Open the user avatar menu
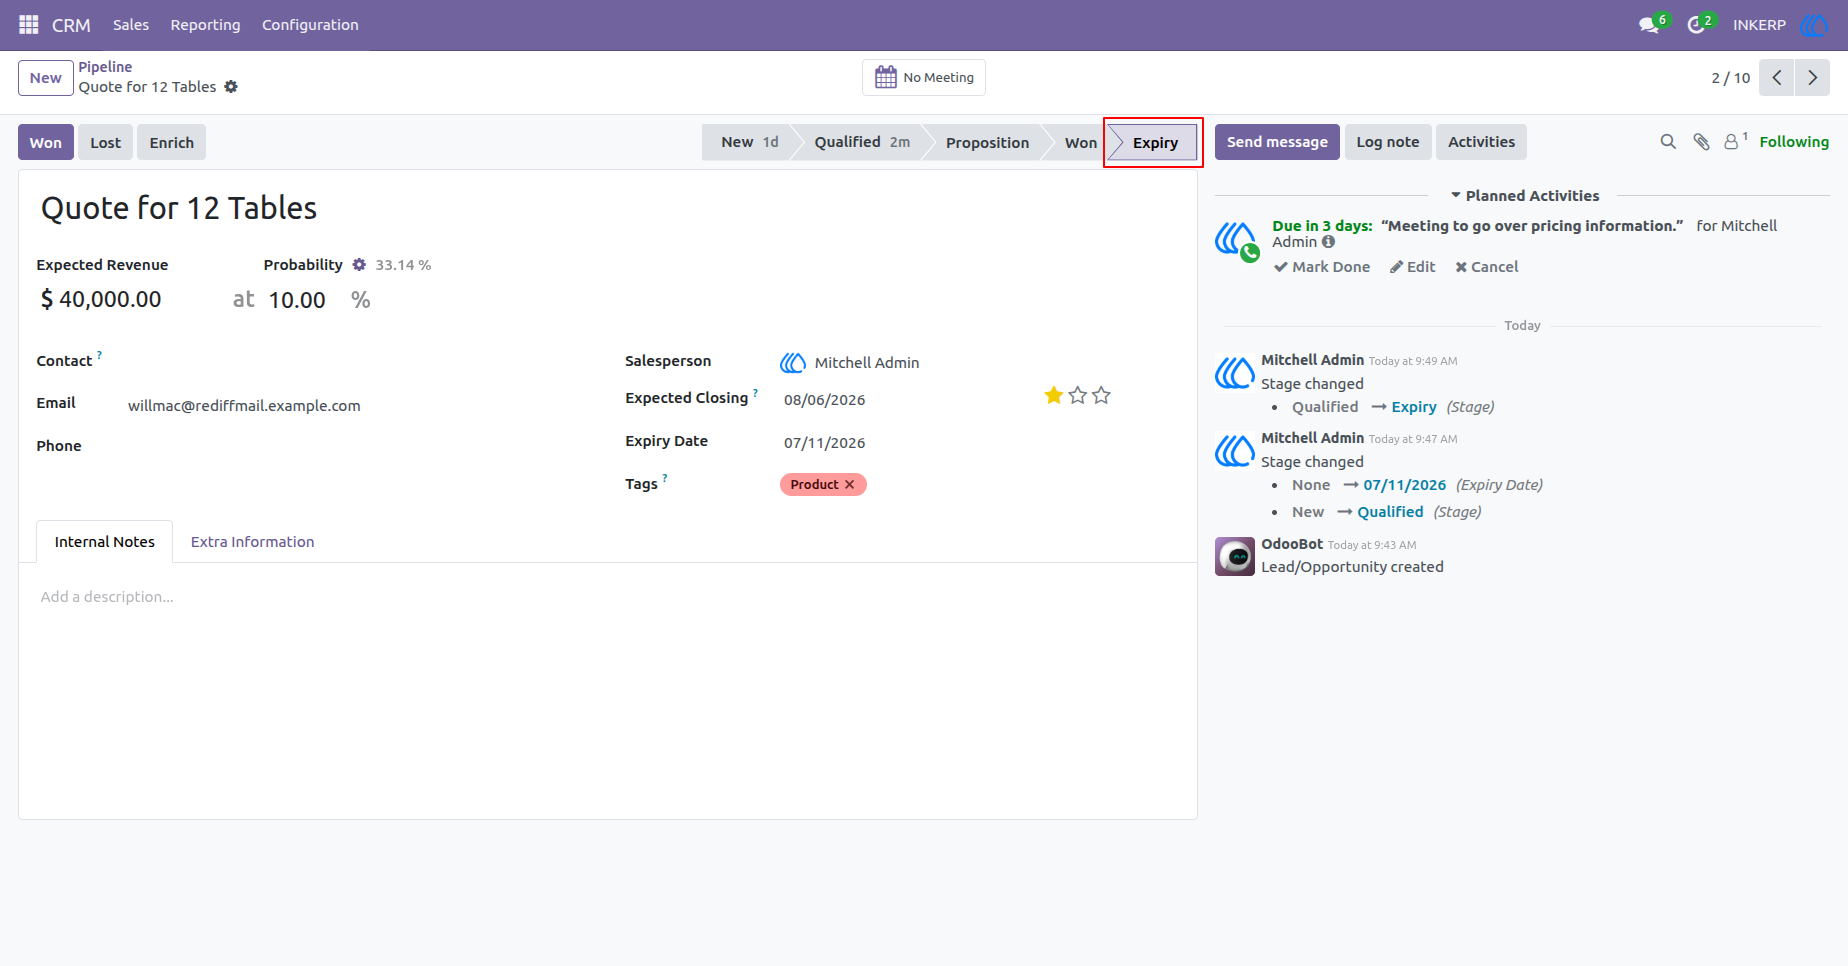 pyautogui.click(x=1814, y=25)
